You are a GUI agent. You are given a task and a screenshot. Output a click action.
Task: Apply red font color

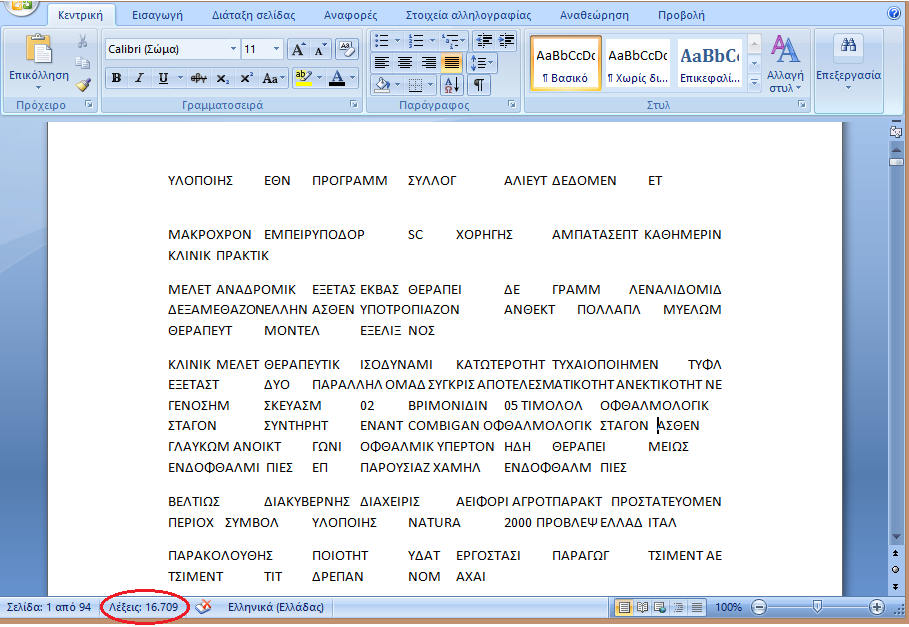(337, 78)
